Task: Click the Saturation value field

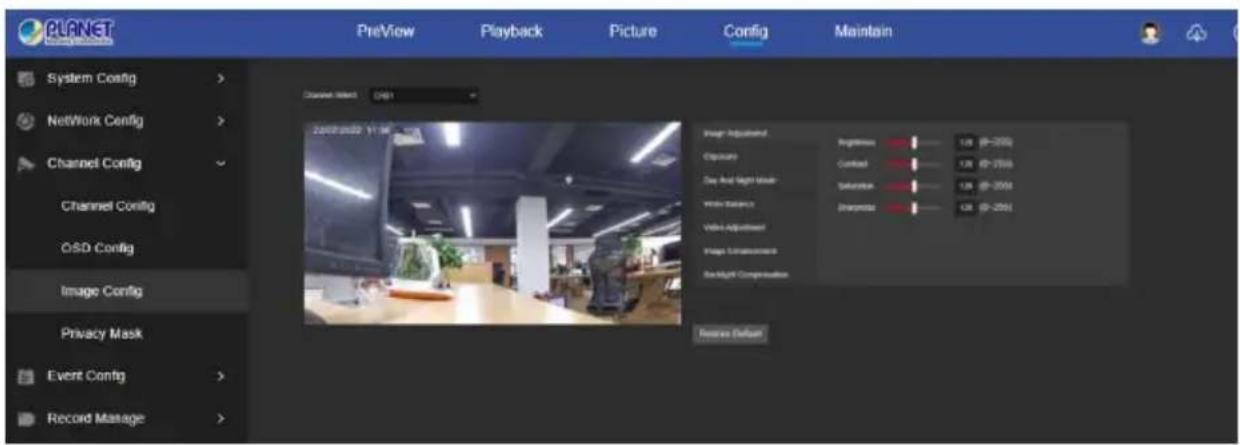Action: point(965,186)
